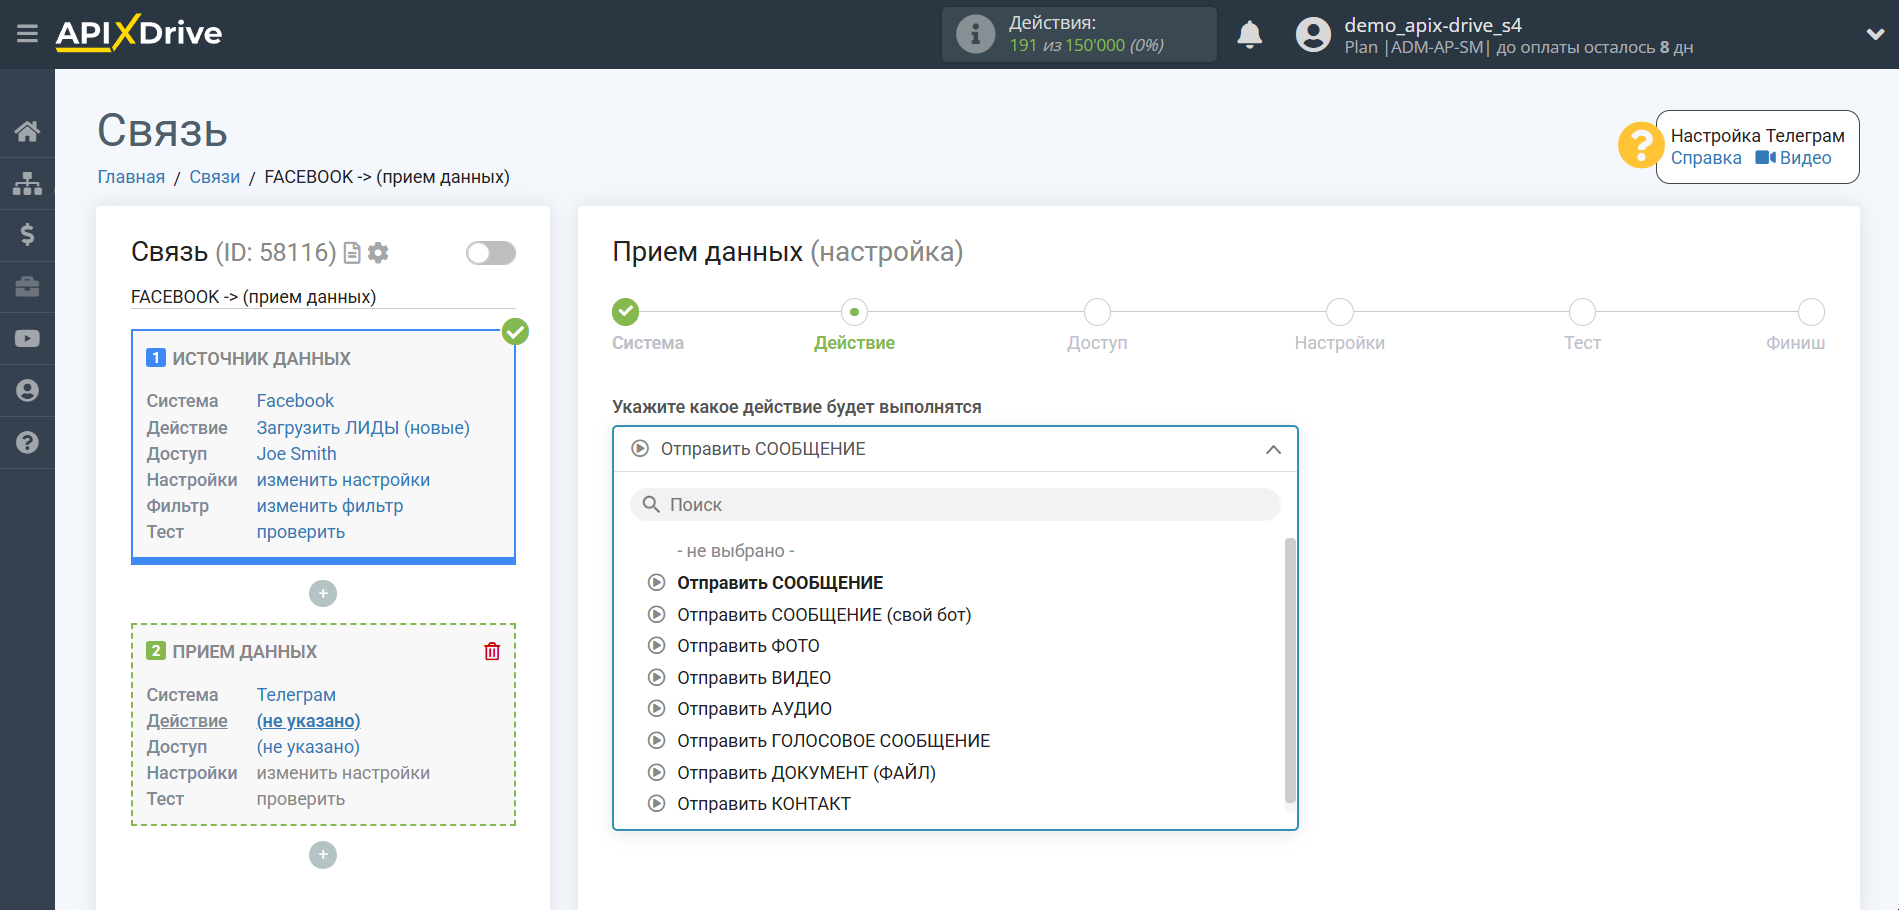Click the dollar billing sidebar icon
Screen dimensions: 1899x910
(27, 235)
